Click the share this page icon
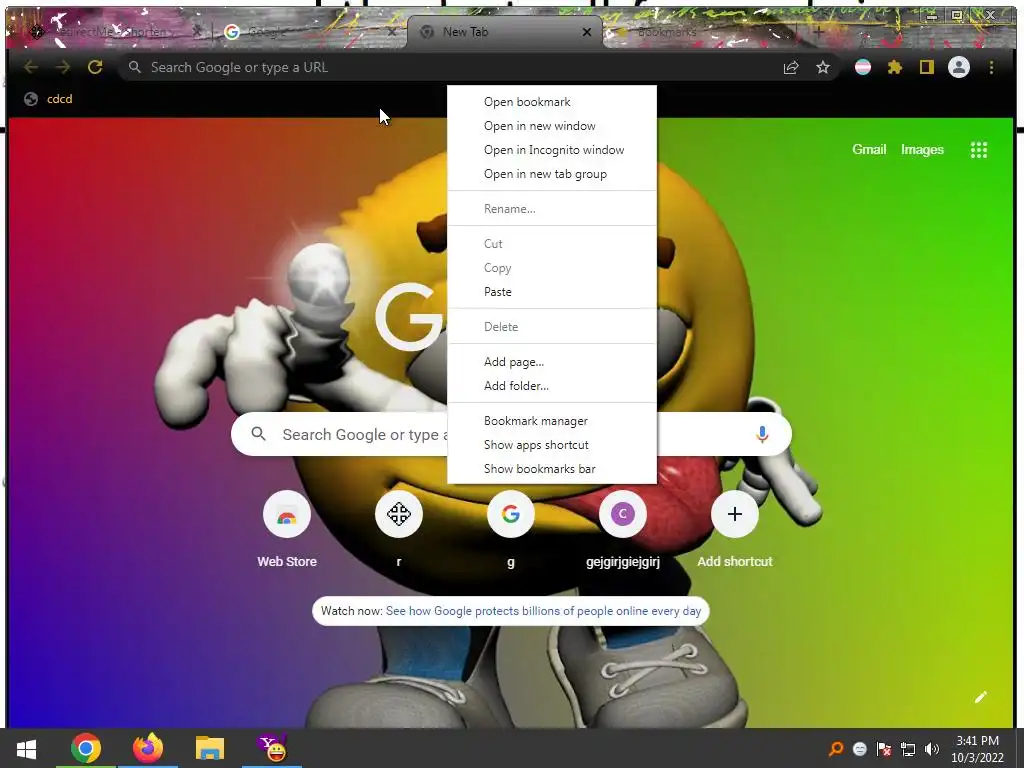 tap(791, 67)
